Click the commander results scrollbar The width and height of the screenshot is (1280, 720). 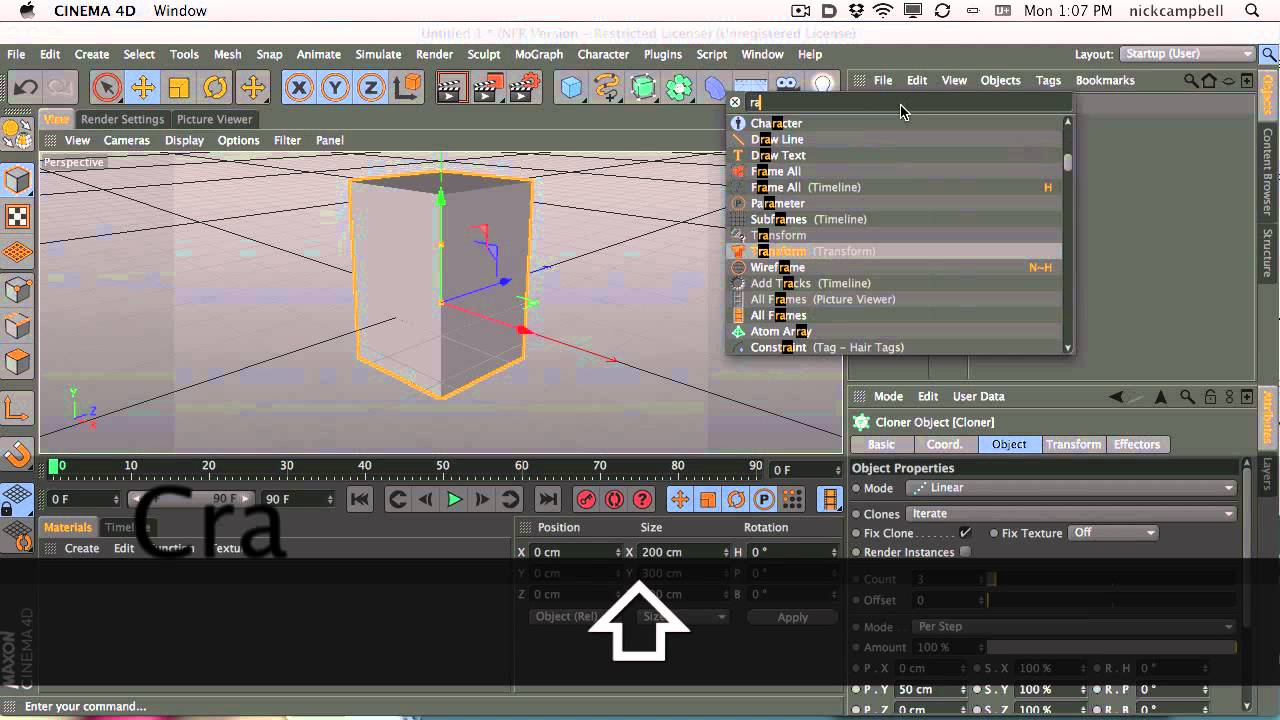tap(1068, 161)
